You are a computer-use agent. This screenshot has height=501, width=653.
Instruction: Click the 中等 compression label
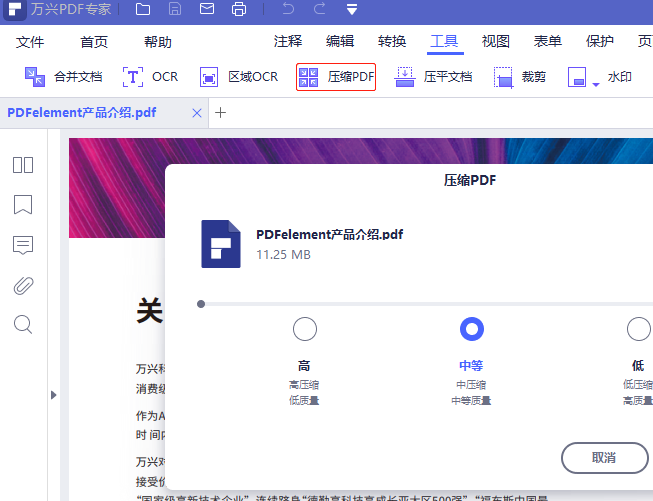coord(471,366)
